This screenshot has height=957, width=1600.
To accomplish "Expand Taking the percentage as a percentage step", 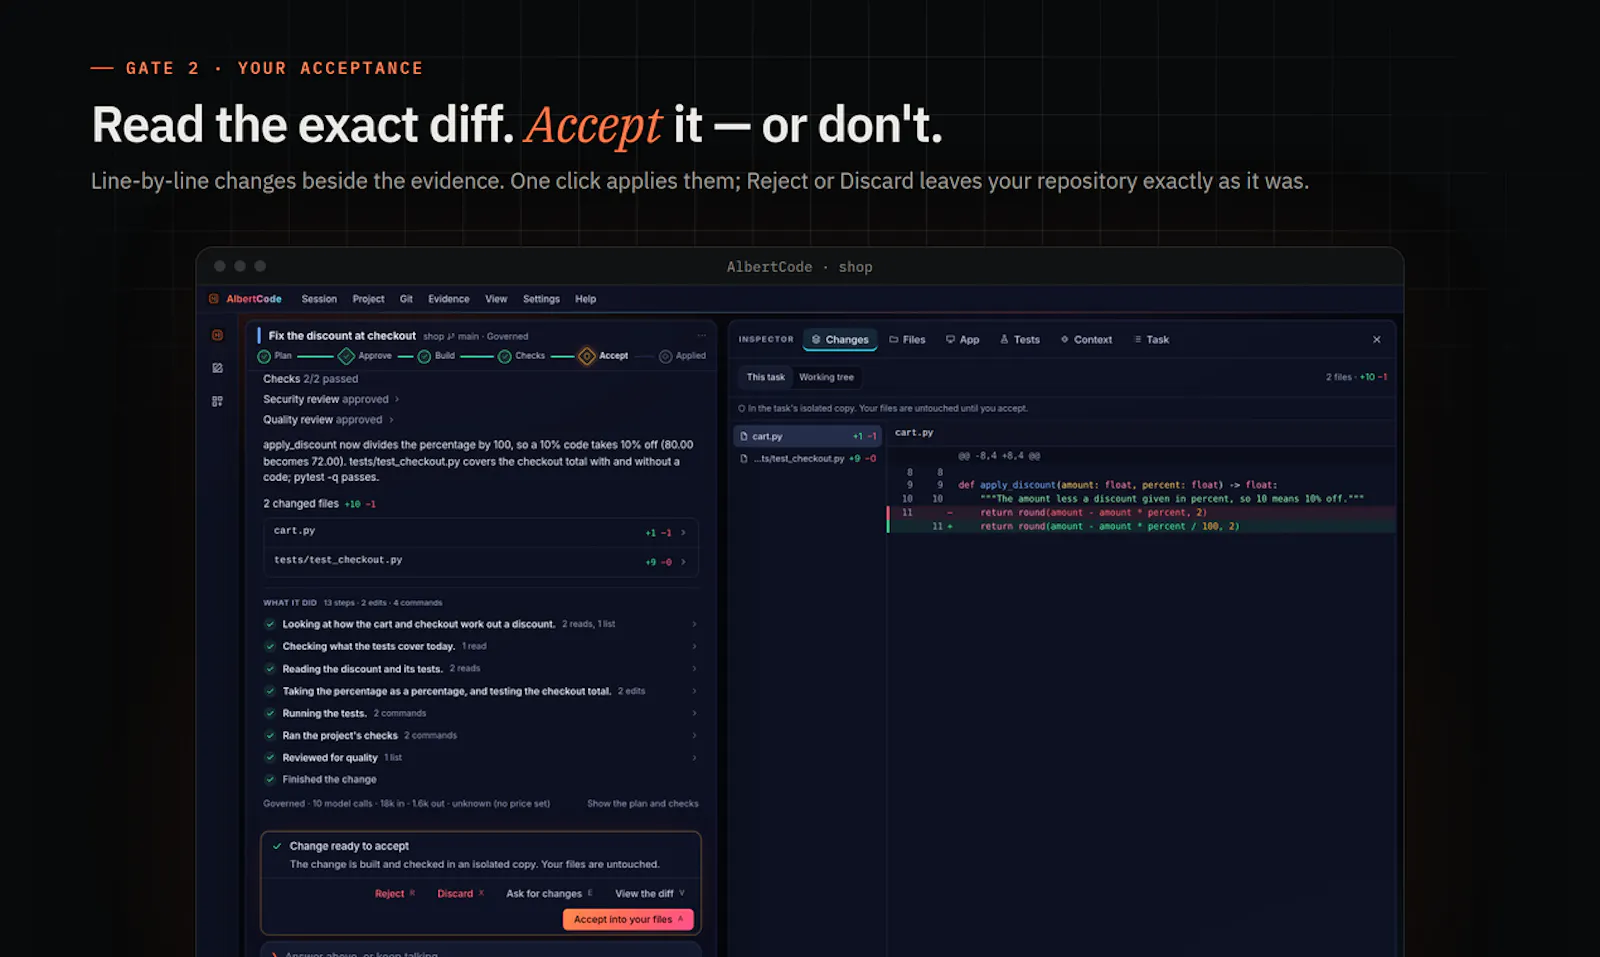I will coord(480,691).
